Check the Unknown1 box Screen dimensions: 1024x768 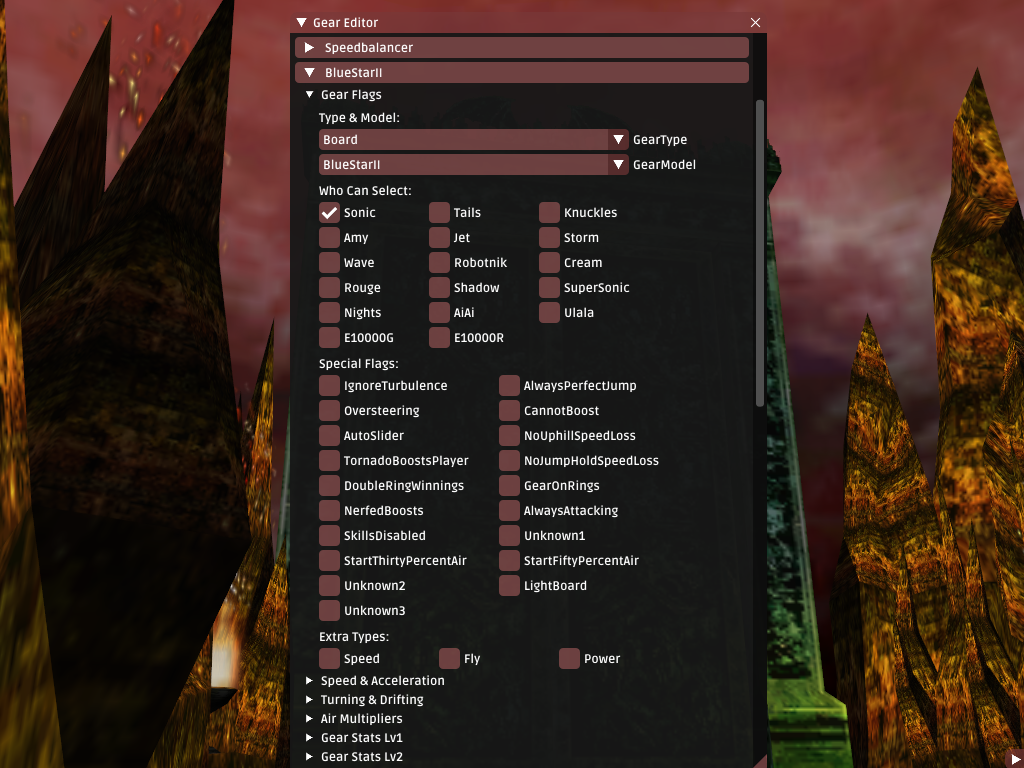[x=509, y=536]
